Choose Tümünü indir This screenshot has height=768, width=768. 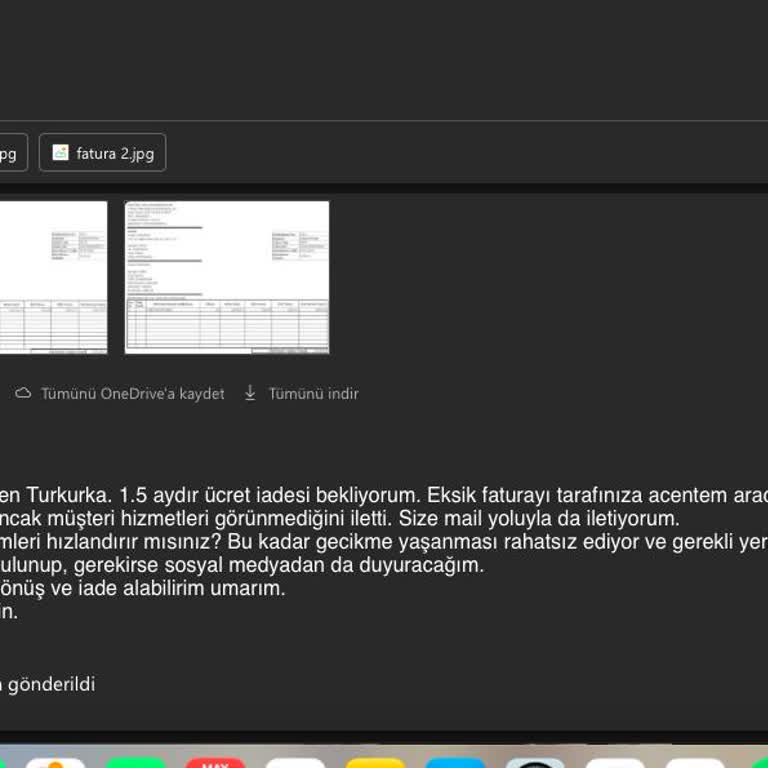click(313, 394)
